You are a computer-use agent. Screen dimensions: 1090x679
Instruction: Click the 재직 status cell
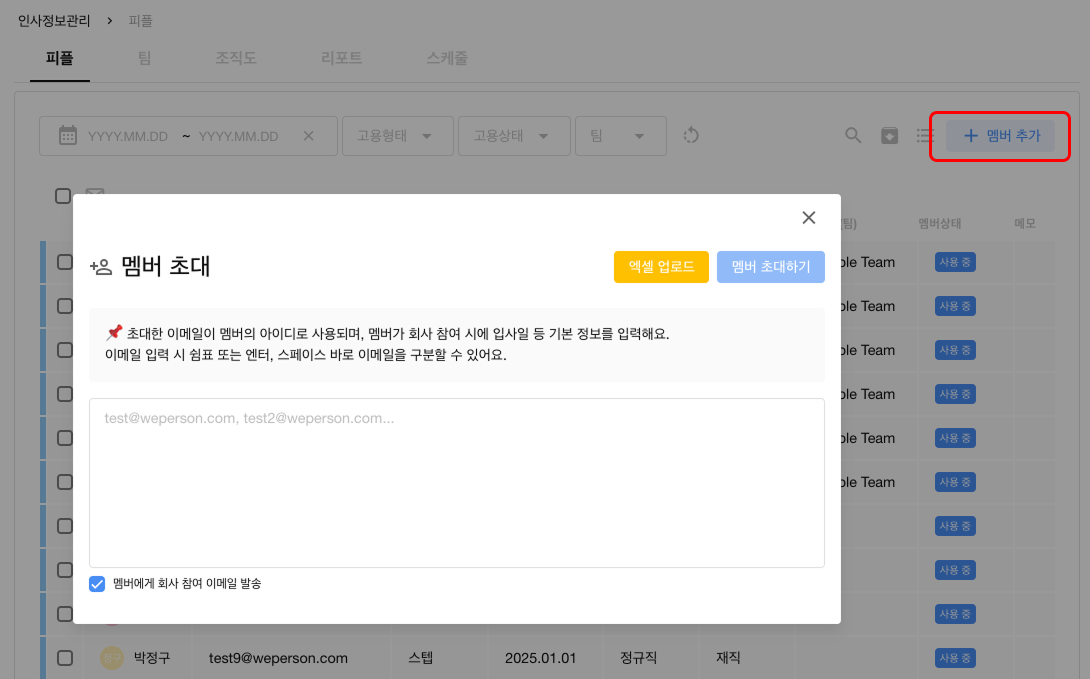(x=728, y=657)
